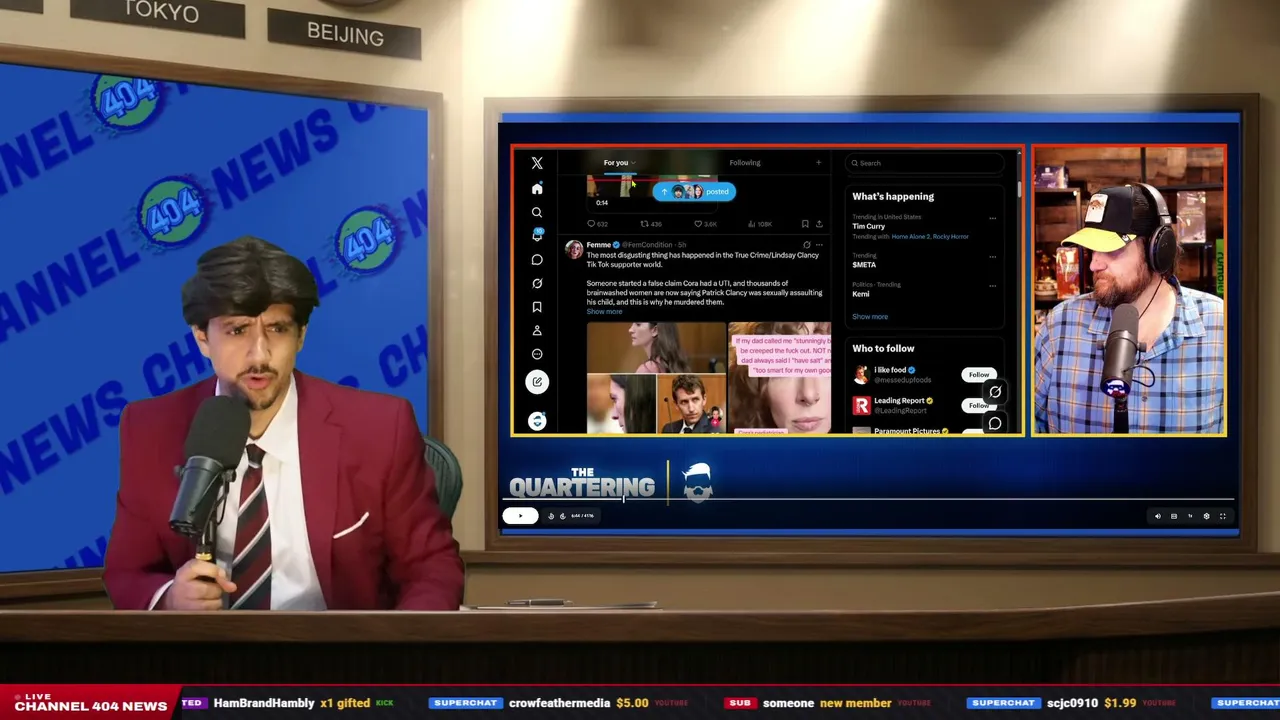
Task: Open the video player settings gear
Action: 1206,516
